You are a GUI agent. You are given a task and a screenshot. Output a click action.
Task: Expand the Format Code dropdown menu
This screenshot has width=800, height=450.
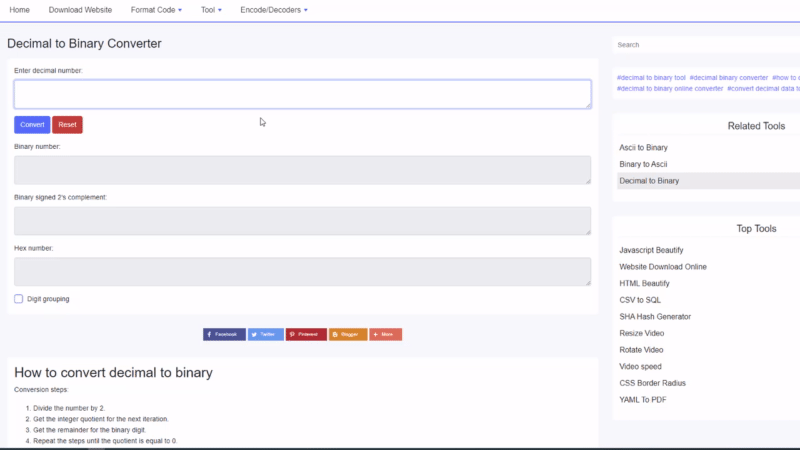(x=156, y=10)
